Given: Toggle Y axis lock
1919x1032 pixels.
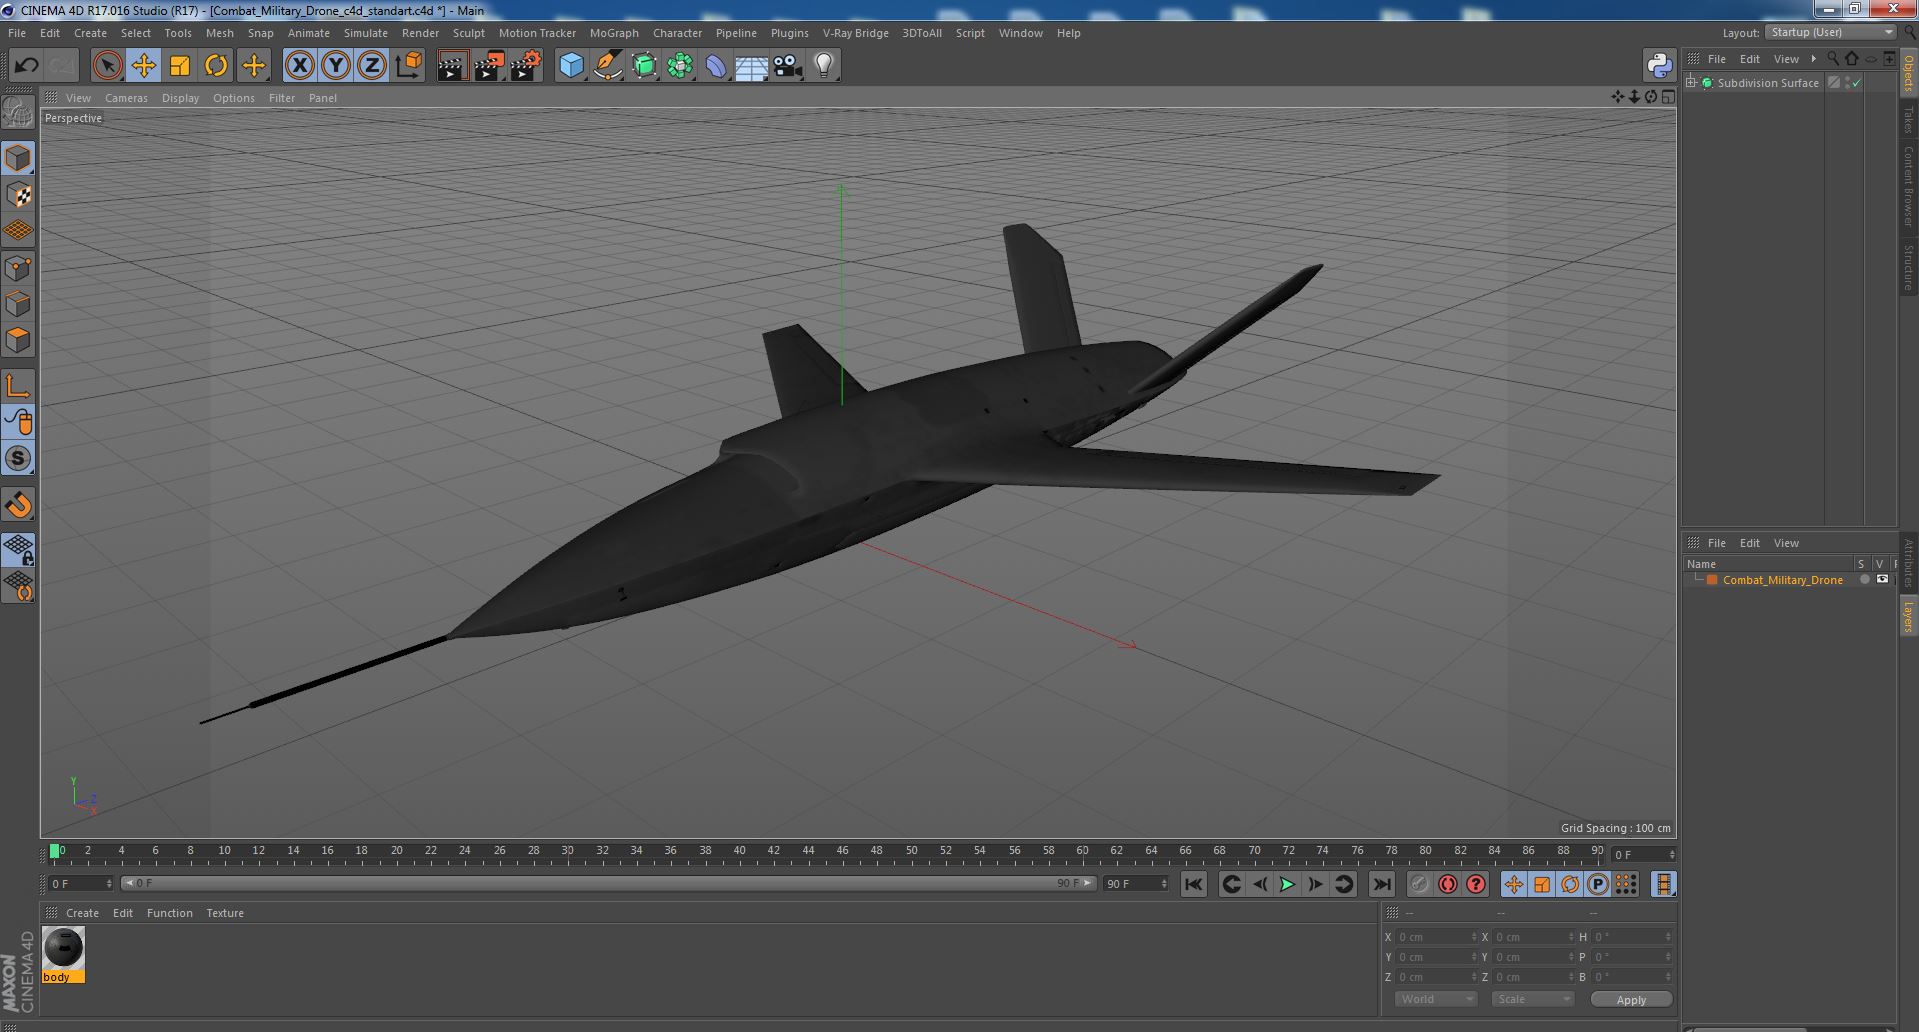Looking at the screenshot, I should 336,66.
